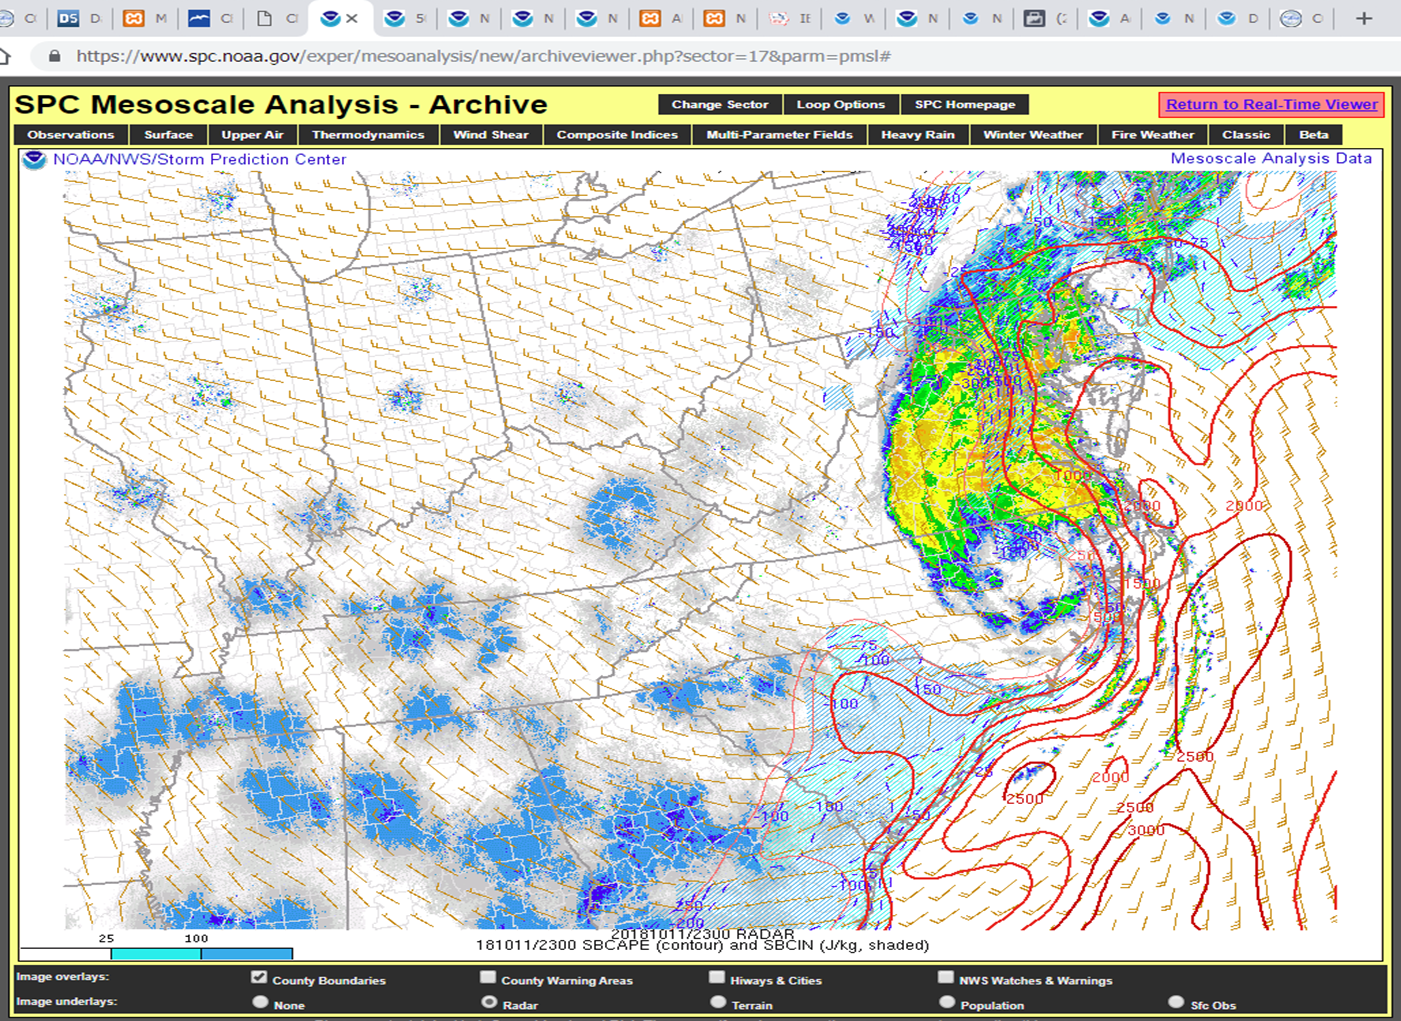Expand the Wind Shear menu

pyautogui.click(x=490, y=135)
